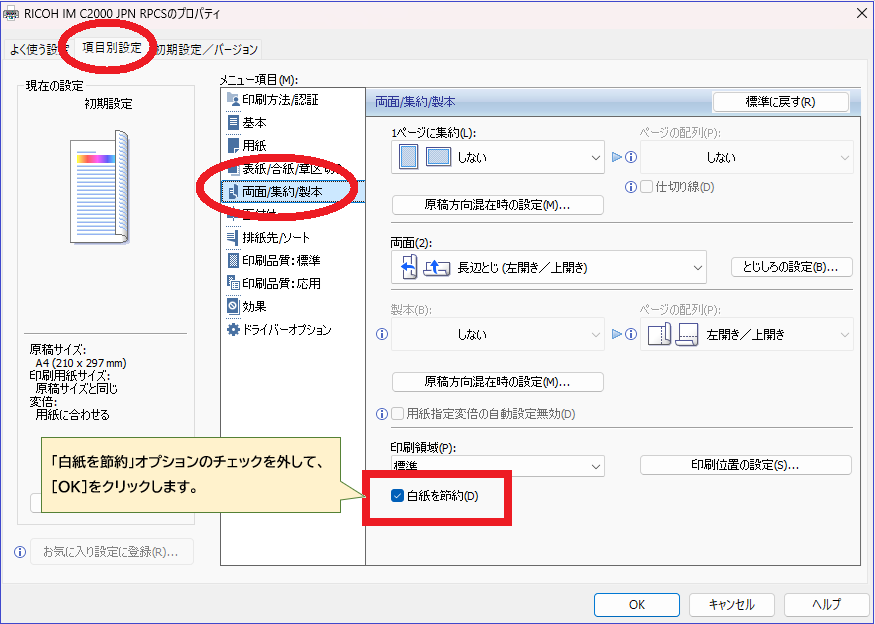Switch to 初期設定/バージョン tab

(x=208, y=49)
